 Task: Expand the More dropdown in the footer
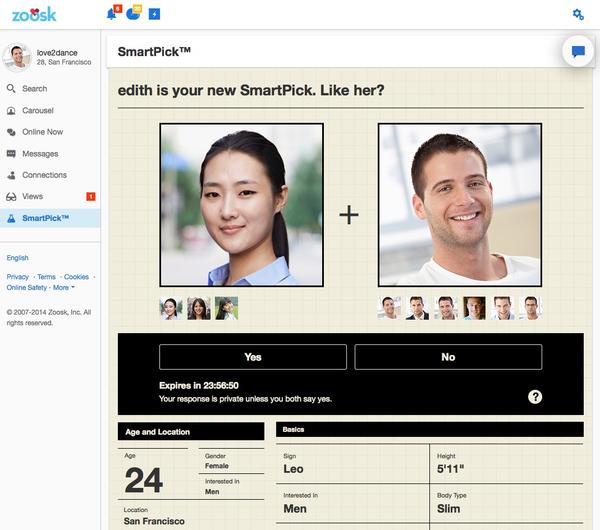tap(64, 288)
